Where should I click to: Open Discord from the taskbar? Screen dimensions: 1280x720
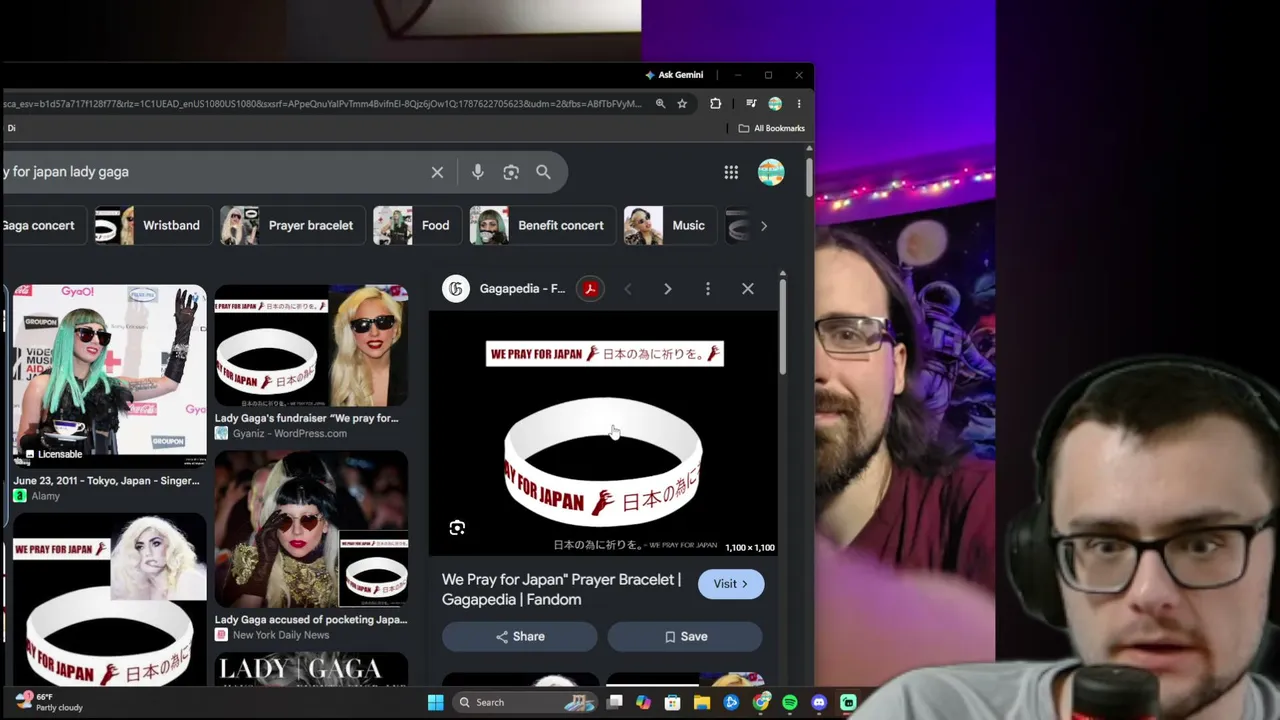(x=819, y=703)
